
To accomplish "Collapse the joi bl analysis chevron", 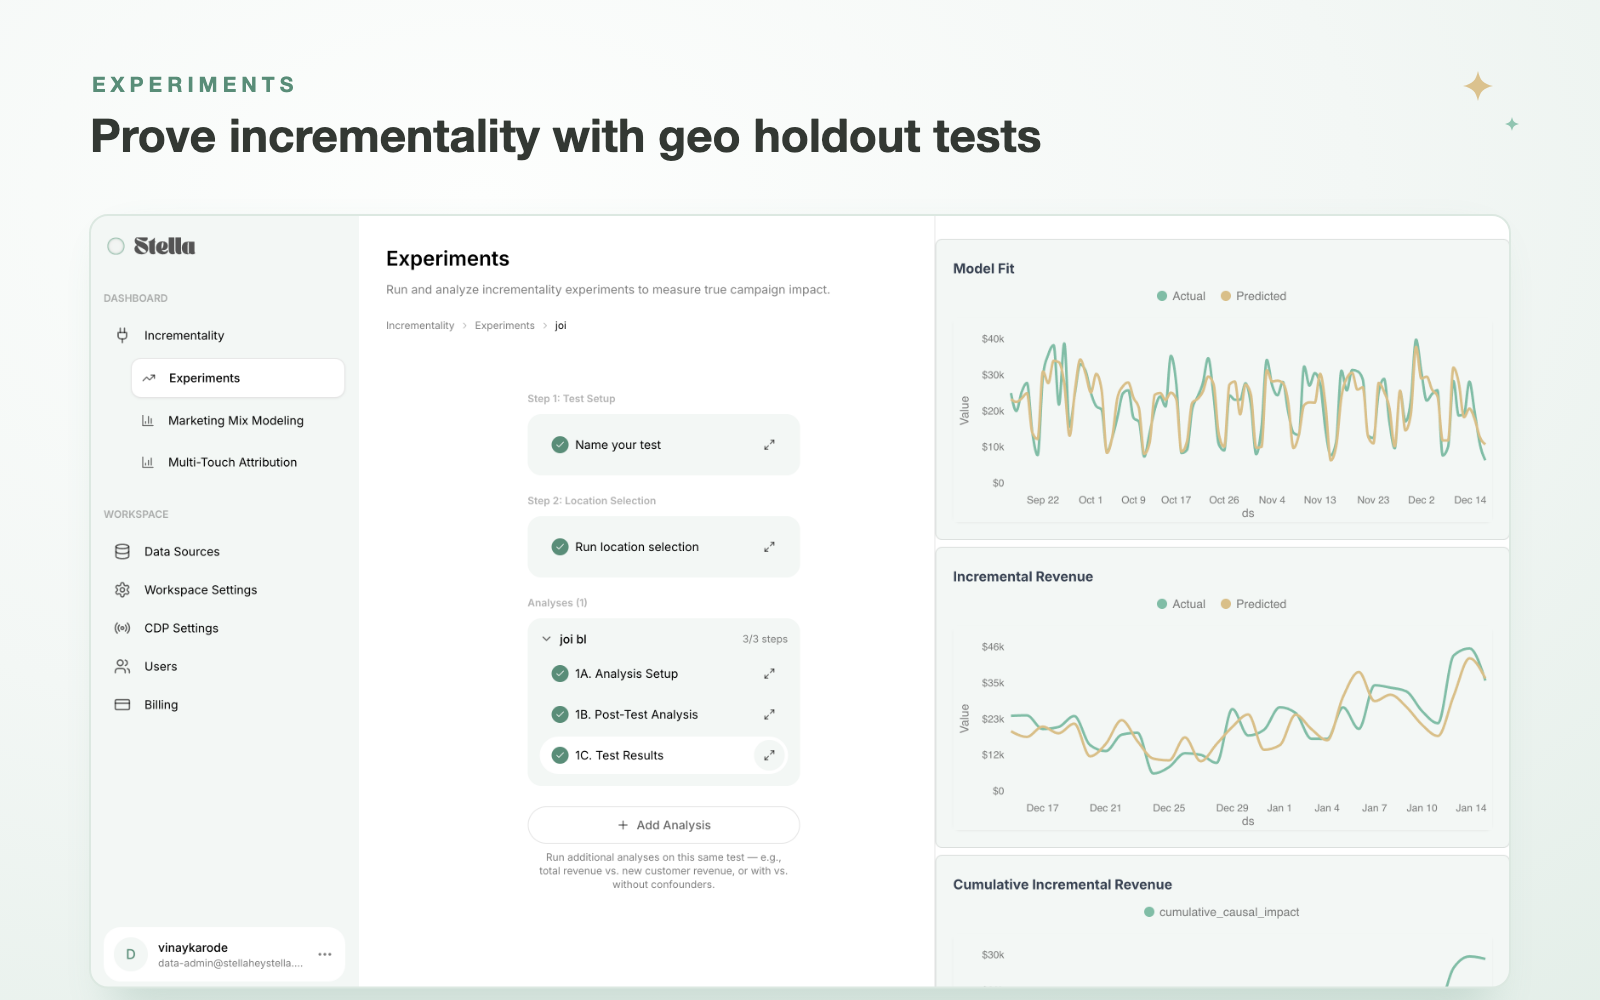I will [546, 639].
